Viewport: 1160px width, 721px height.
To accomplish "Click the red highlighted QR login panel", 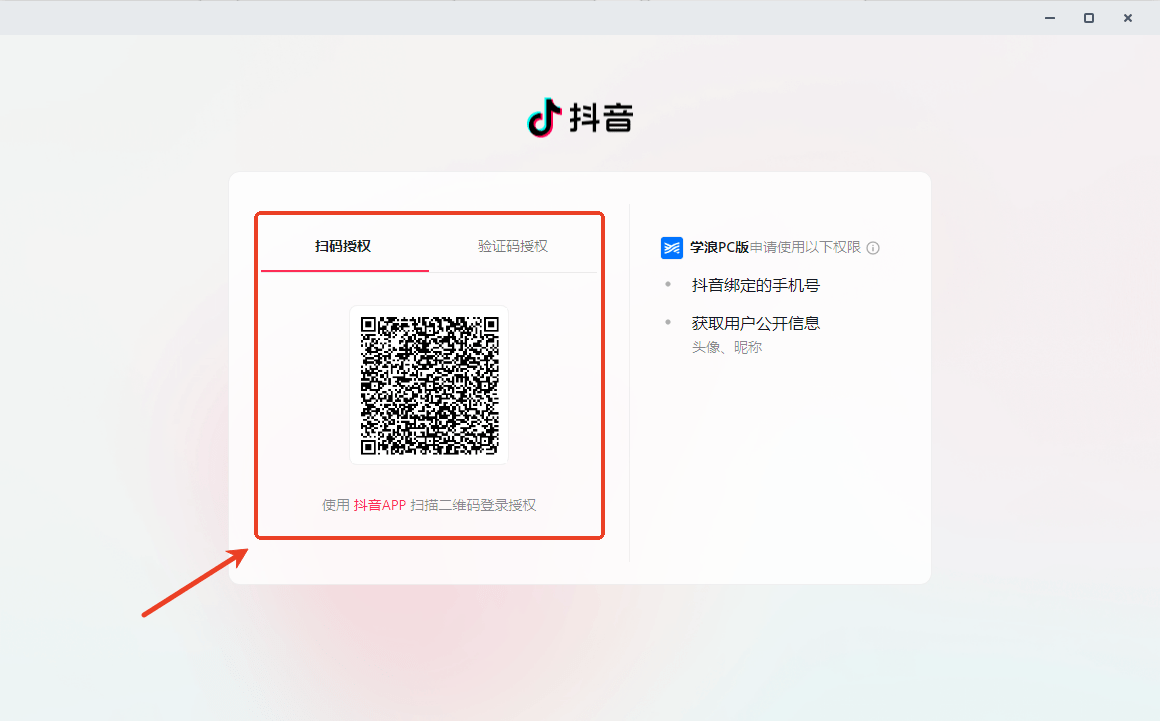I will [x=429, y=375].
